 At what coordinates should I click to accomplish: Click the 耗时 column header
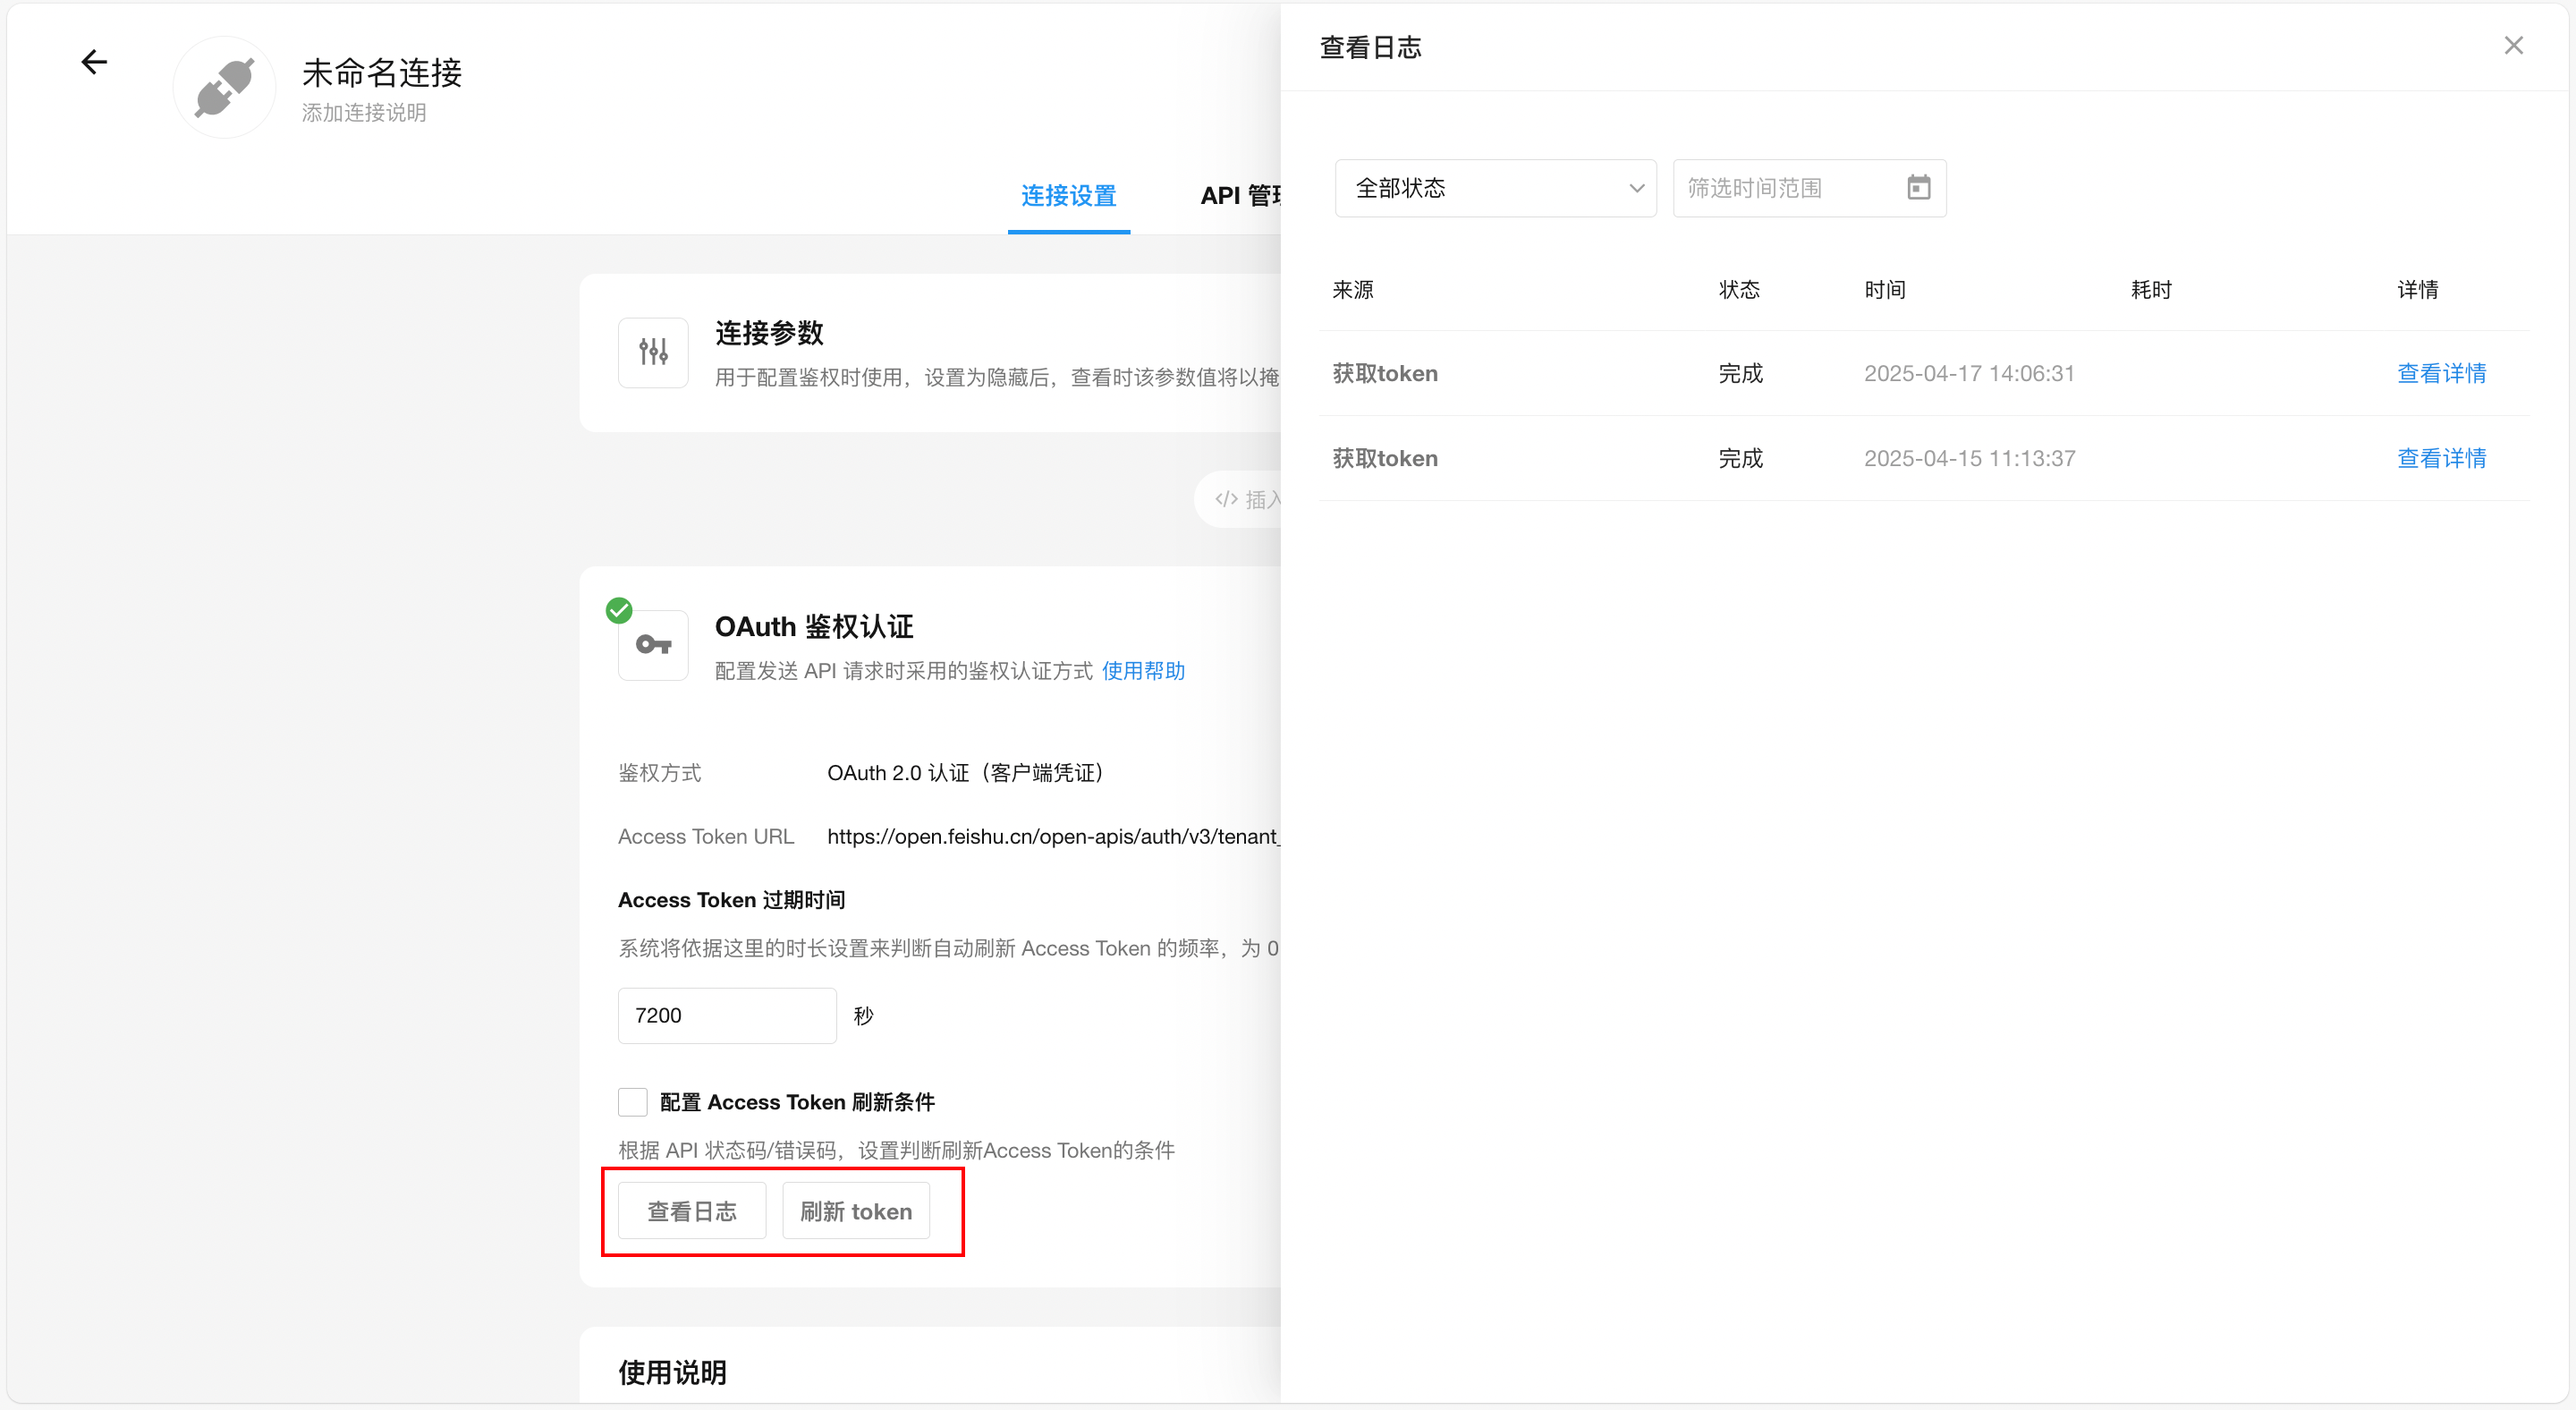2151,290
